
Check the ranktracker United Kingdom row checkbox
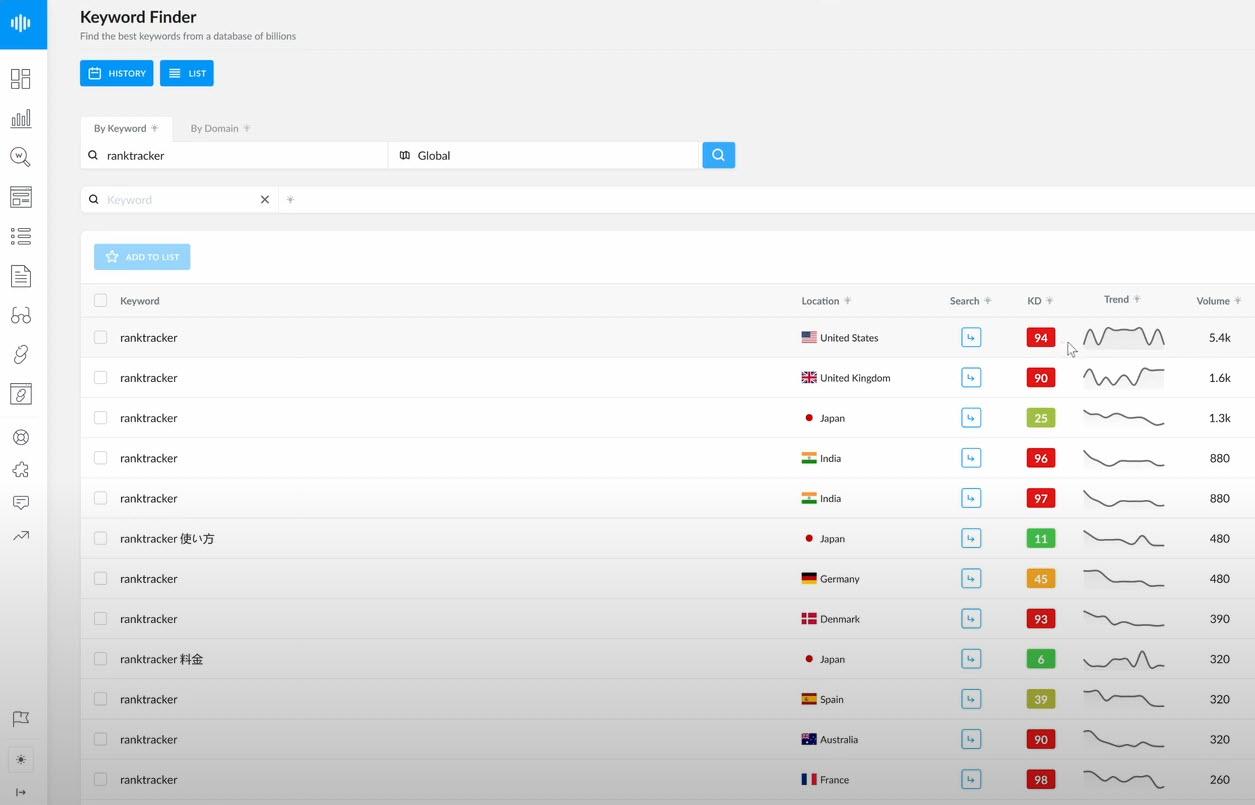[x=100, y=378]
